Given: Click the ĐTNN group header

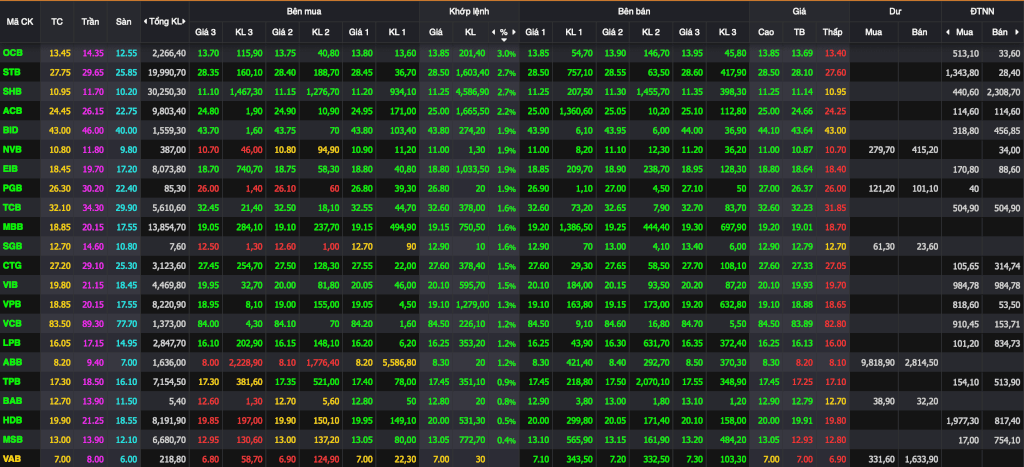Looking at the screenshot, I should pos(982,12).
